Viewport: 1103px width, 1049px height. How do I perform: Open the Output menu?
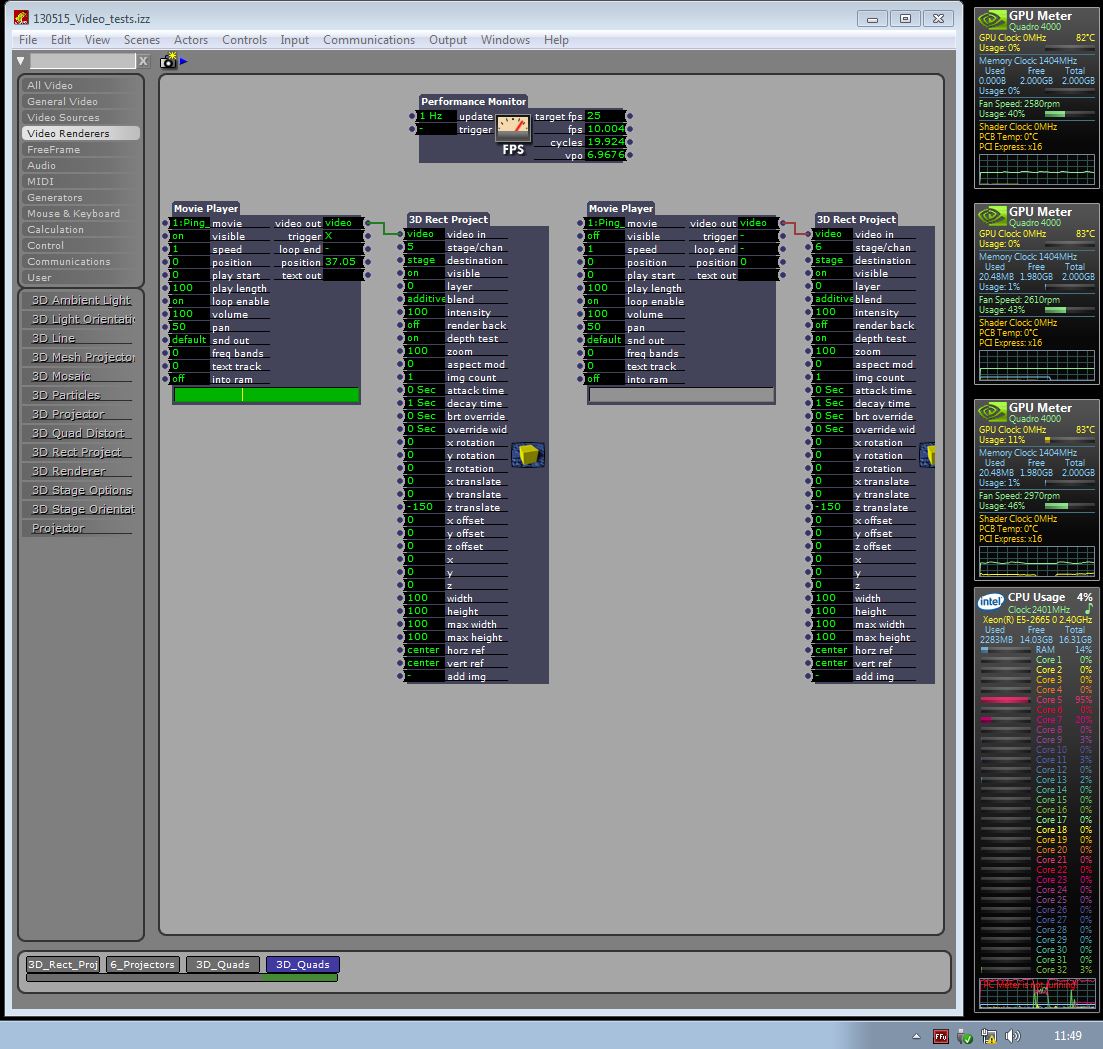pyautogui.click(x=448, y=40)
